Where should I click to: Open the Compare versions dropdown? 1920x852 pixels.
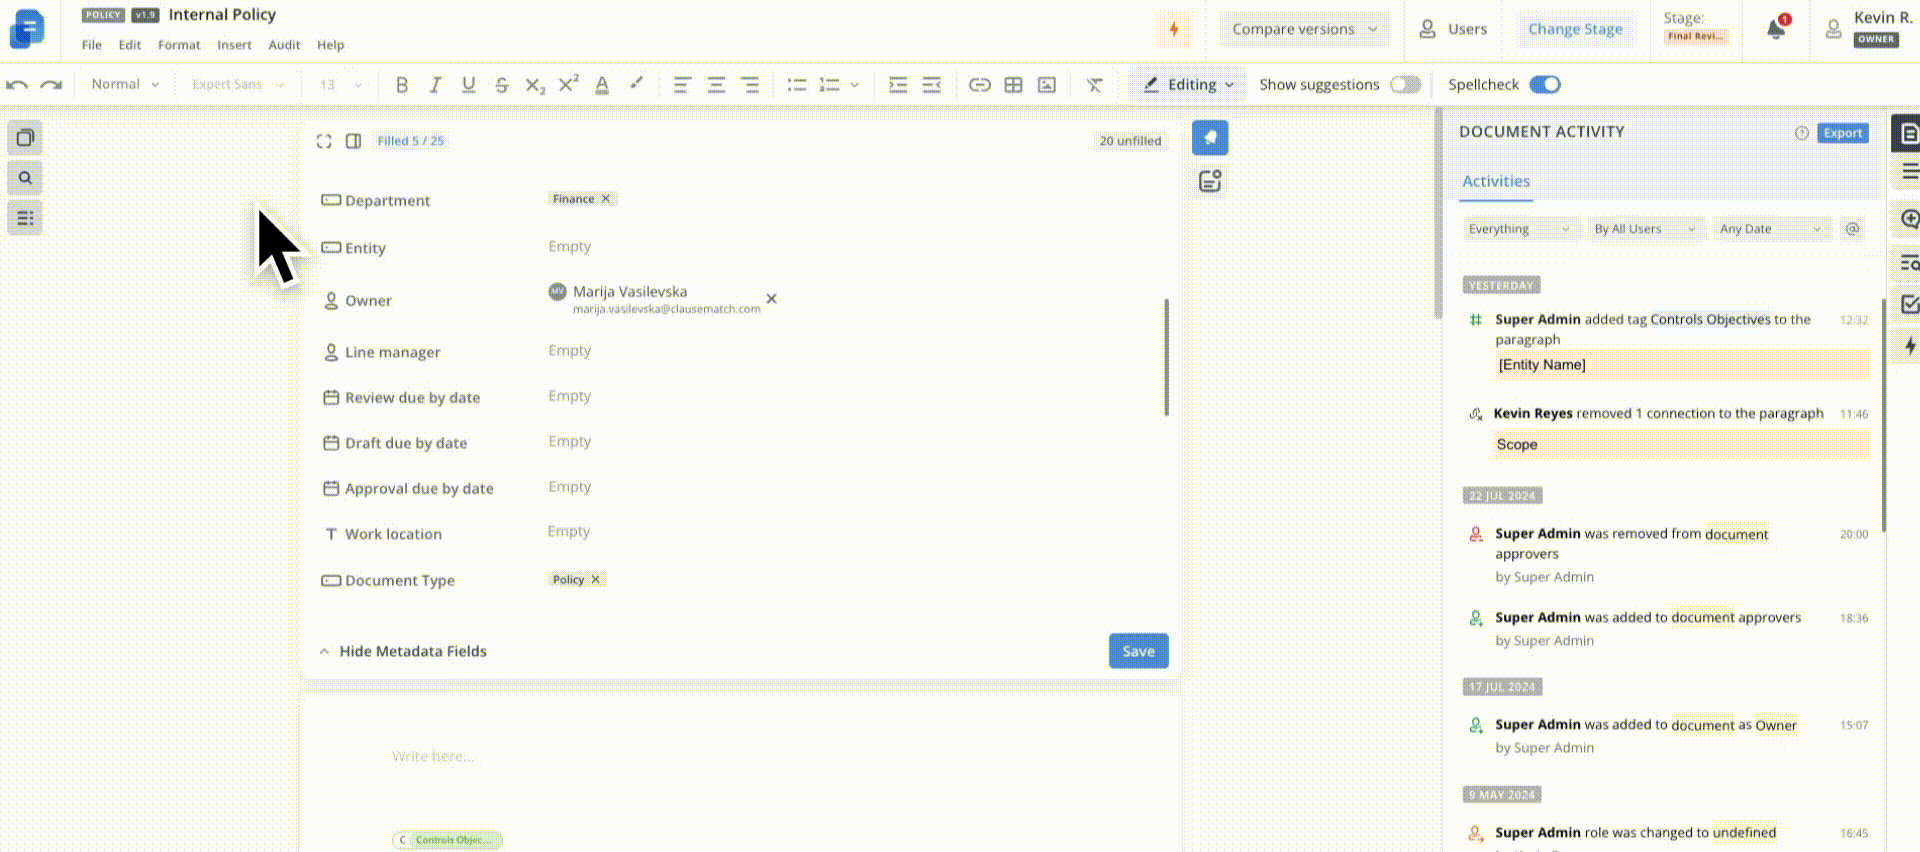pos(1304,29)
